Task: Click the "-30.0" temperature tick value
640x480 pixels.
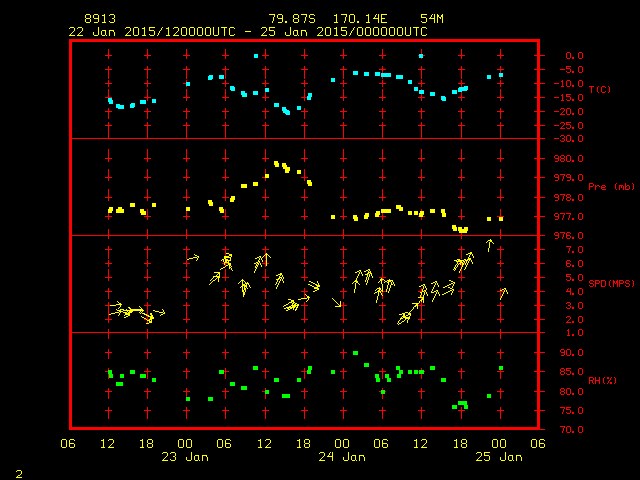Action: tap(569, 139)
